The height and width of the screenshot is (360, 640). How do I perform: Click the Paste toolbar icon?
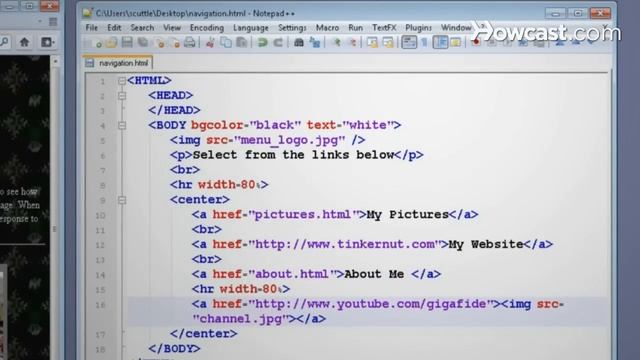tap(242, 42)
